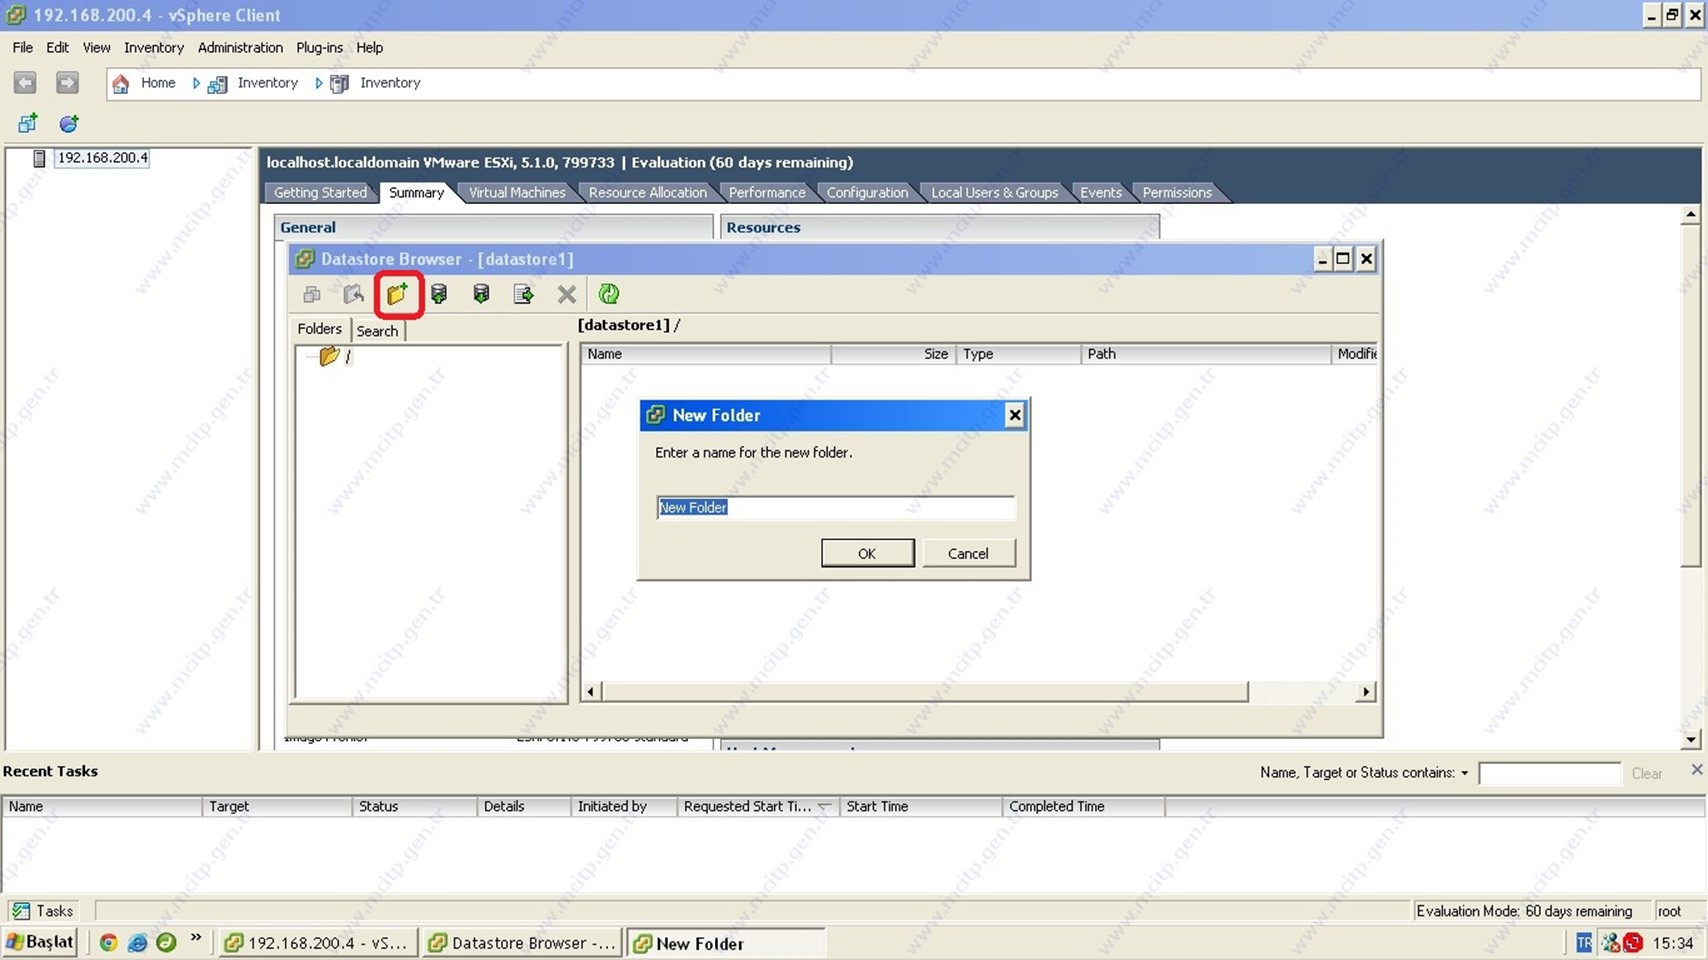Switch to Datastore Browser taskbar button
The width and height of the screenshot is (1708, 960).
[x=523, y=943]
